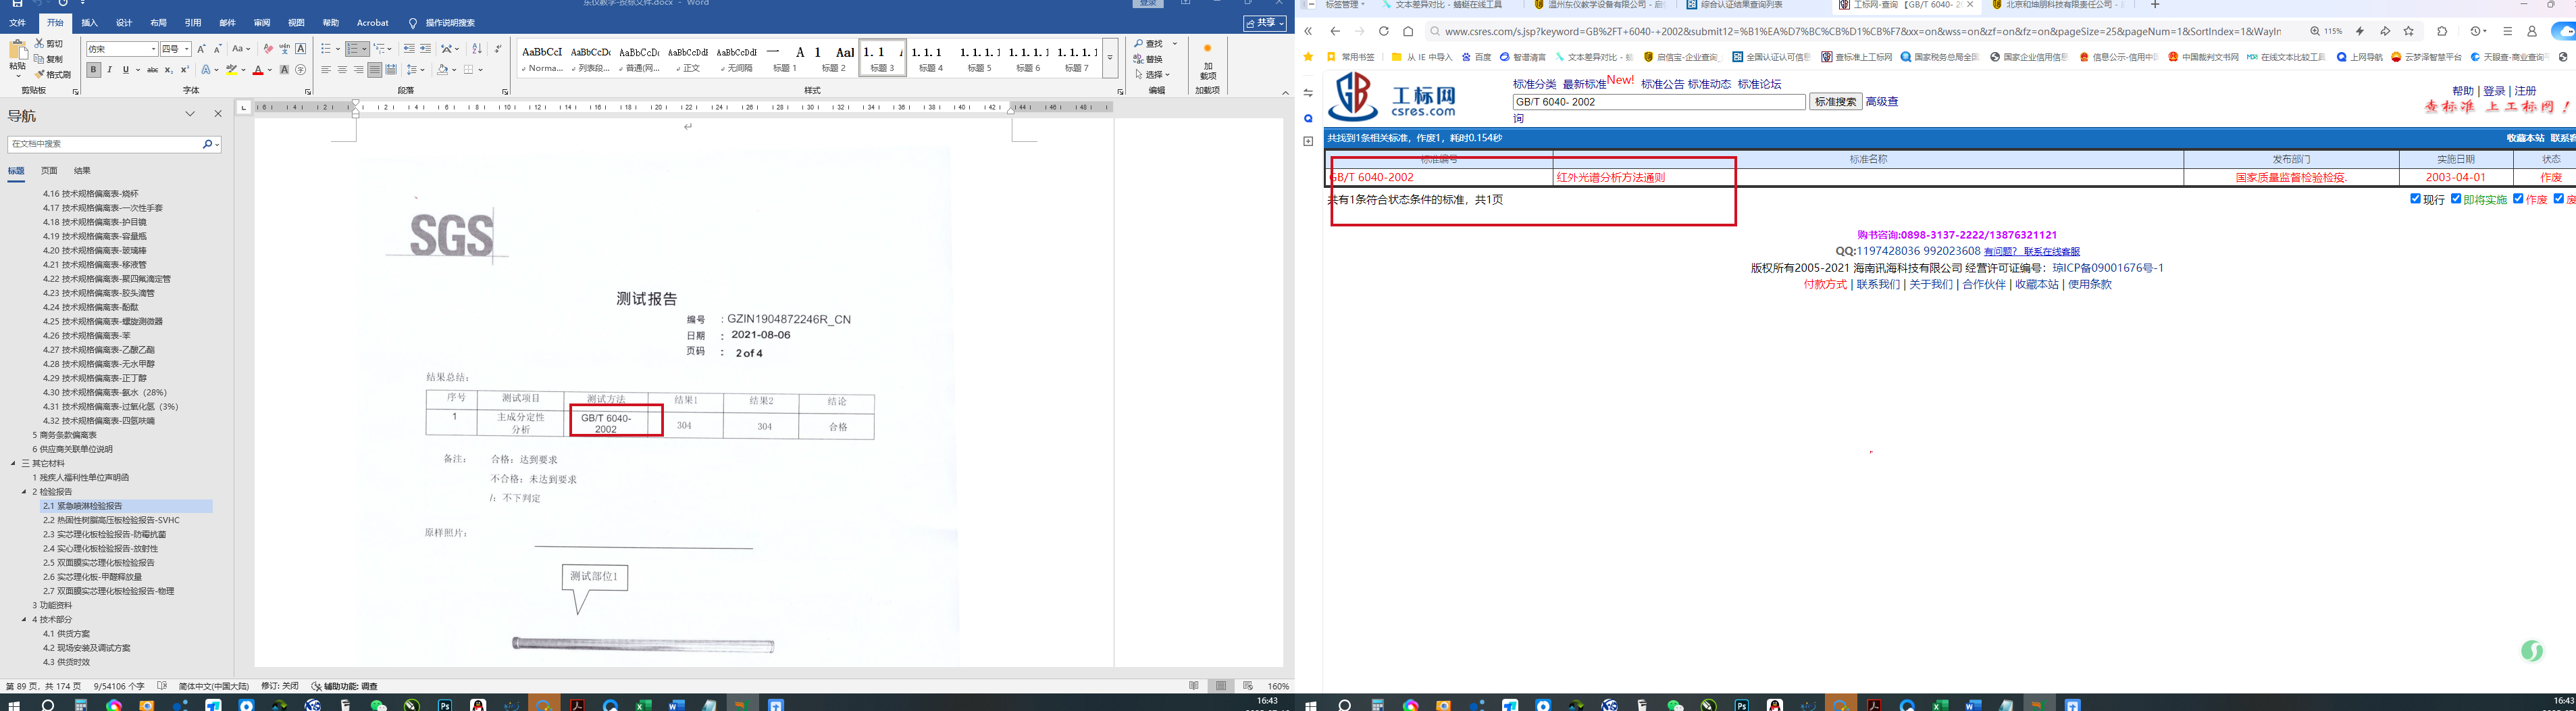
Task: Switch to the Acrobat ribbon tab
Action: pyautogui.click(x=373, y=23)
